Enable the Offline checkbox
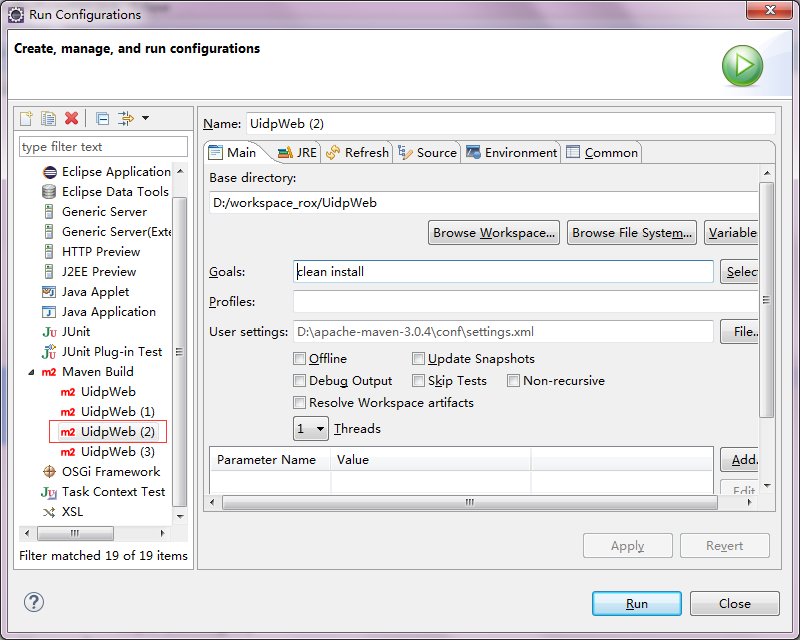Image resolution: width=800 pixels, height=640 pixels. (299, 359)
